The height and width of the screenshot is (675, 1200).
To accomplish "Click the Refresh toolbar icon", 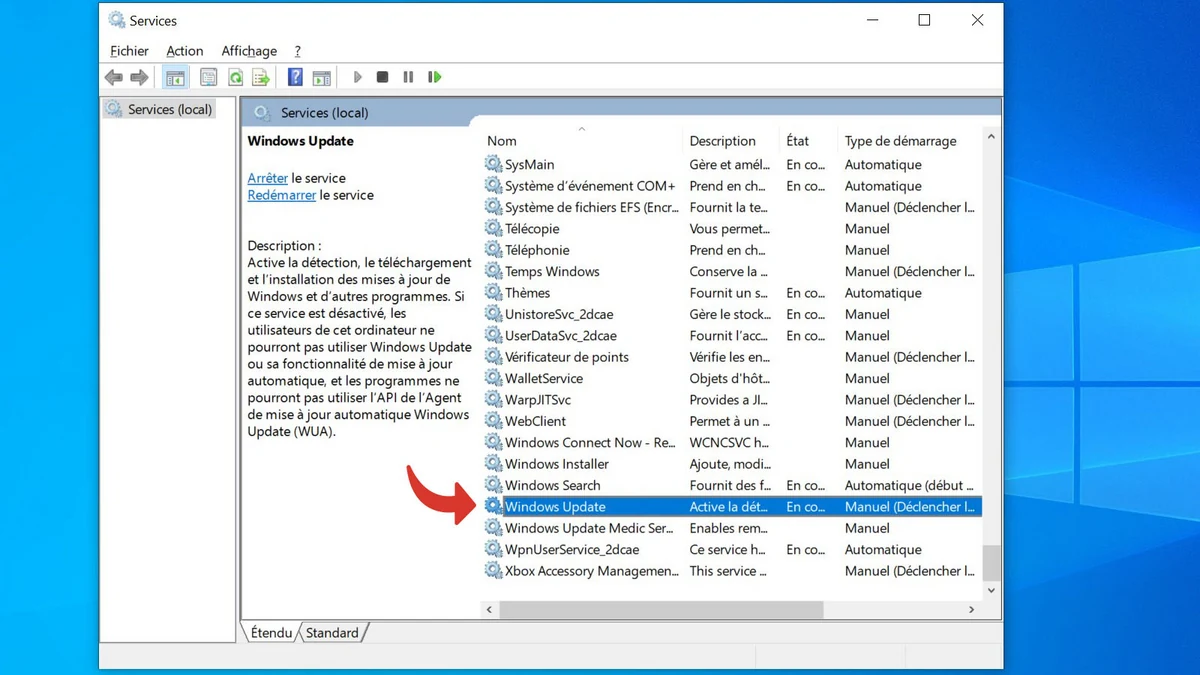I will pos(235,77).
